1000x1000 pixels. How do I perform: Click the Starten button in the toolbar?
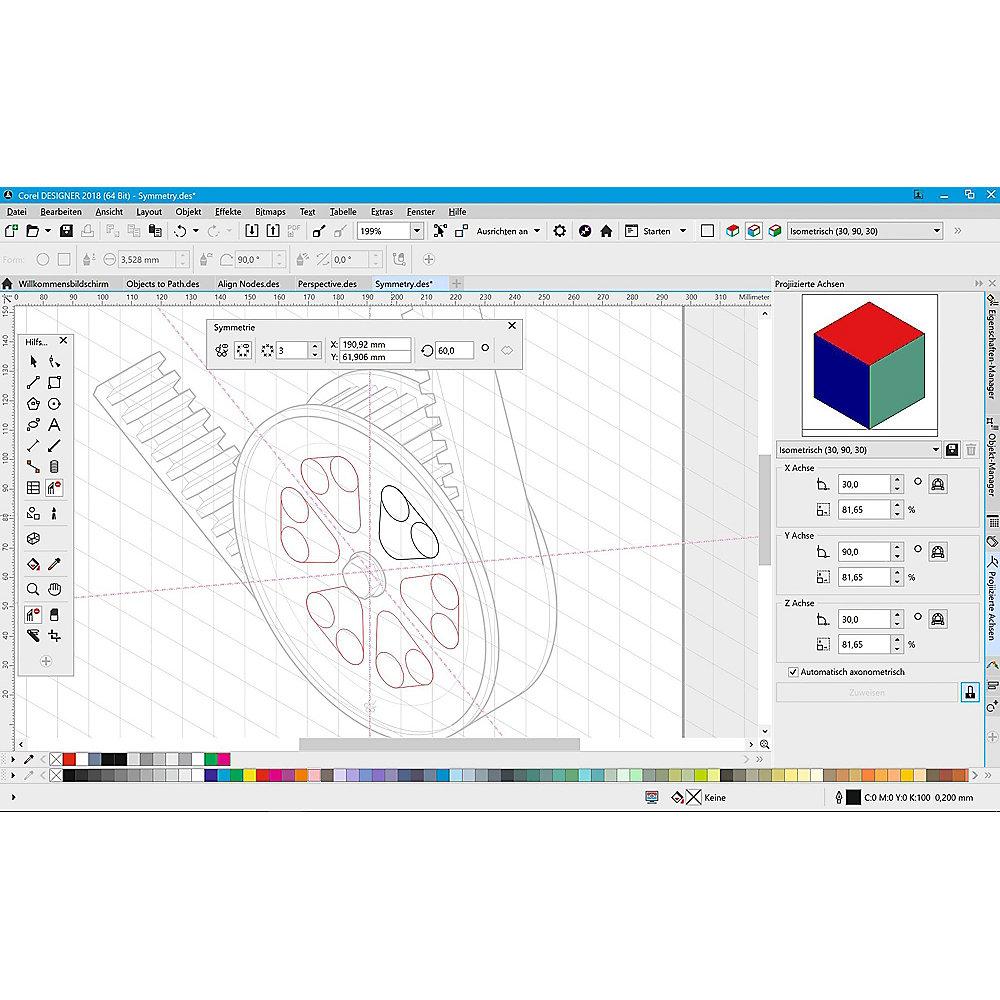tap(657, 231)
